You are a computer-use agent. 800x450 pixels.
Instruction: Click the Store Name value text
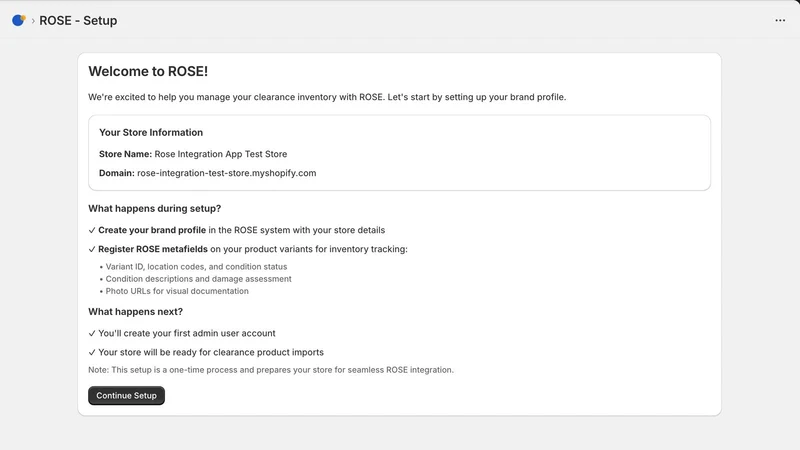click(x=221, y=154)
